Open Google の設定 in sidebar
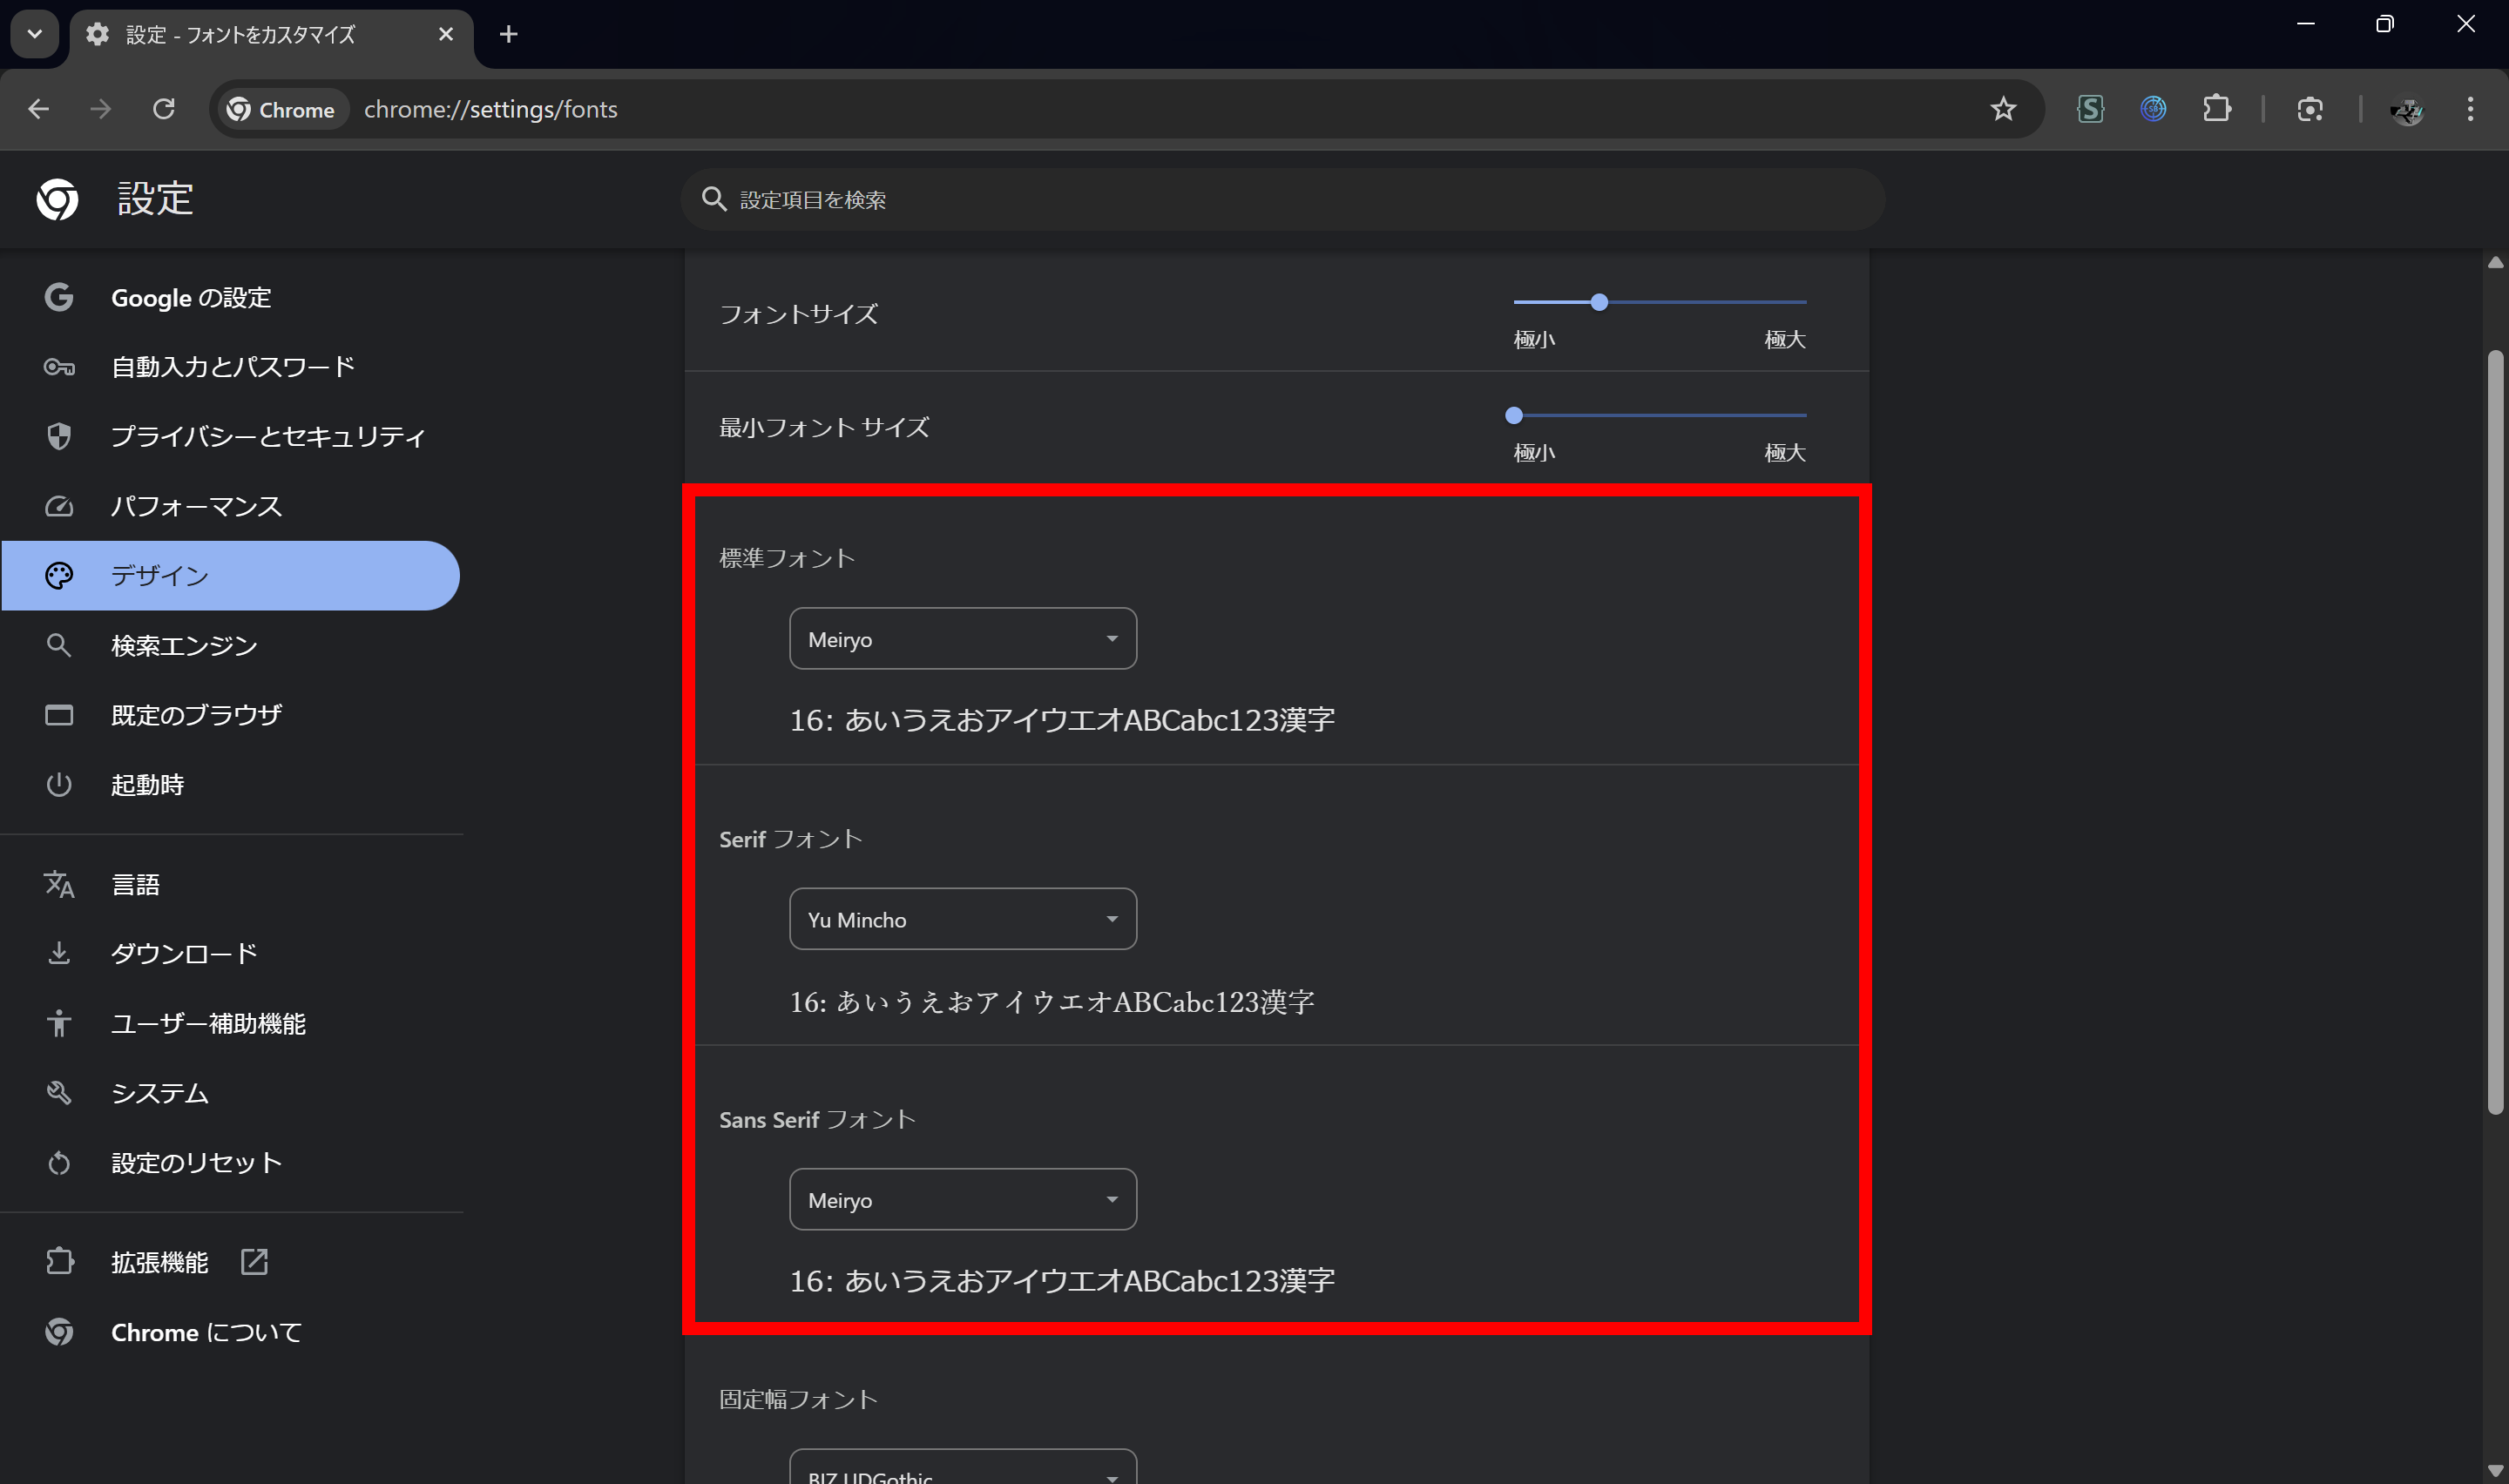 (x=231, y=297)
